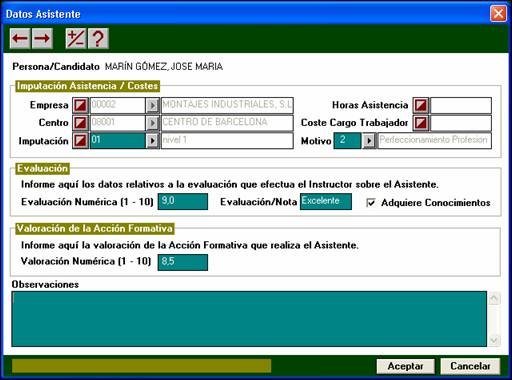Click the nivel 1 description field
The height and width of the screenshot is (380, 512).
pyautogui.click(x=227, y=141)
